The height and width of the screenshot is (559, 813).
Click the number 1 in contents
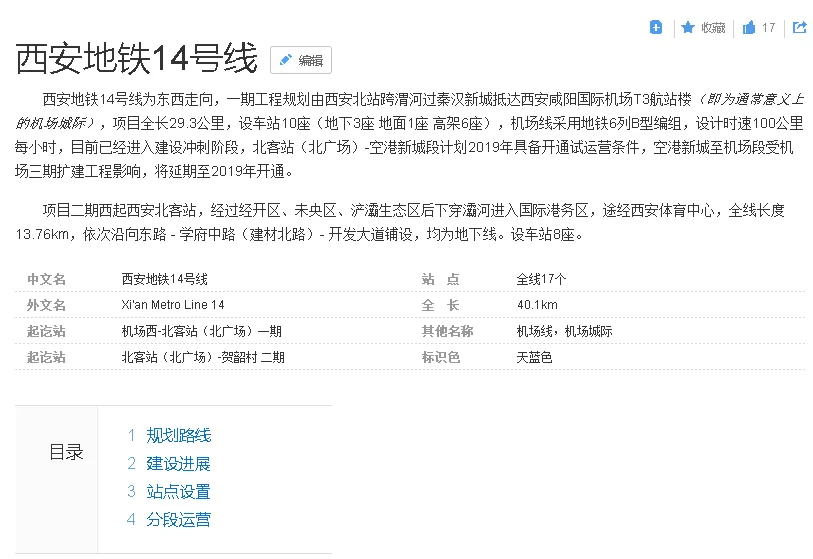click(132, 435)
